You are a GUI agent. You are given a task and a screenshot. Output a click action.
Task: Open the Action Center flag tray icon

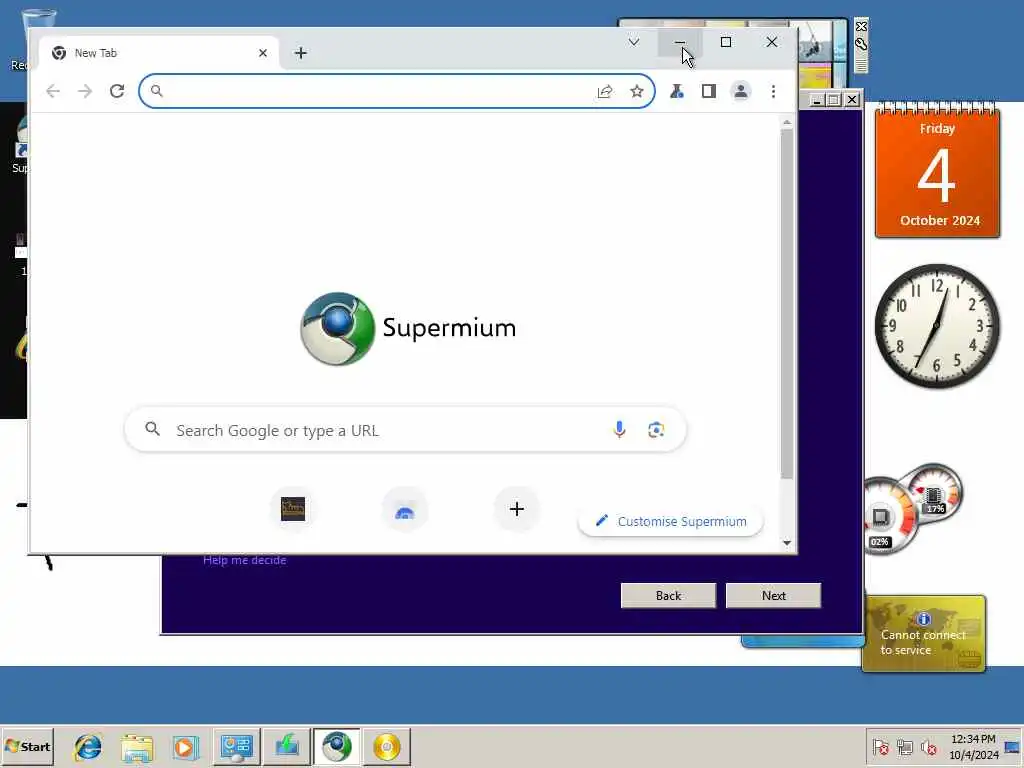pyautogui.click(x=880, y=746)
